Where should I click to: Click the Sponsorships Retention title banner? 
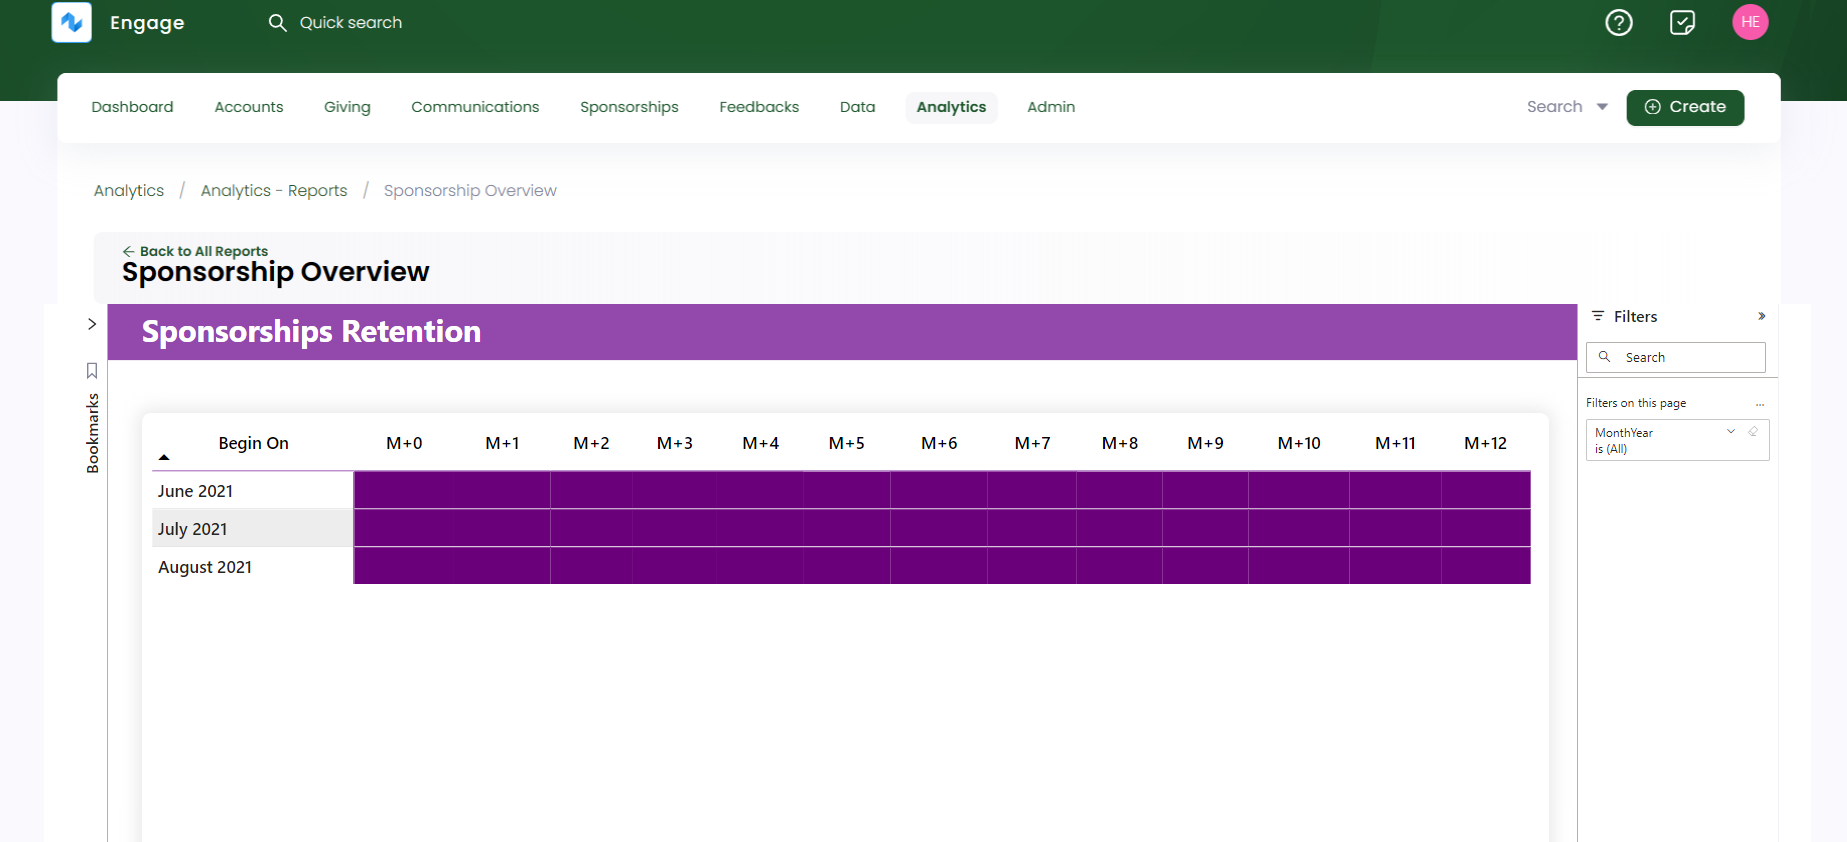pyautogui.click(x=842, y=332)
